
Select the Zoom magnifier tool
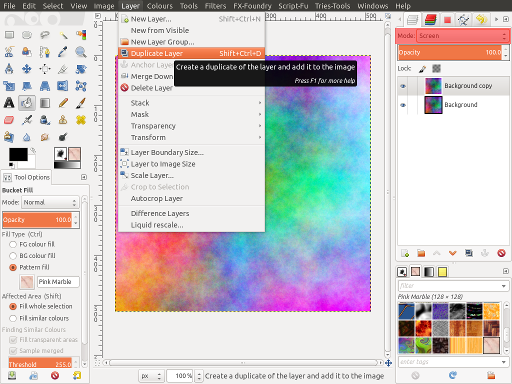pos(81,52)
